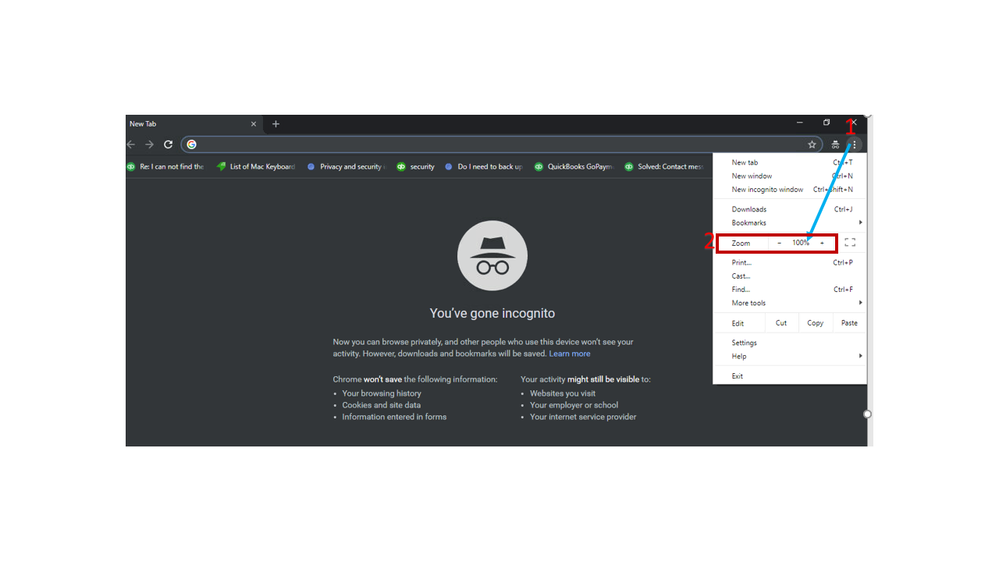Select 'New window' from the menu
Viewport: 999px width, 562px height.
coord(790,176)
